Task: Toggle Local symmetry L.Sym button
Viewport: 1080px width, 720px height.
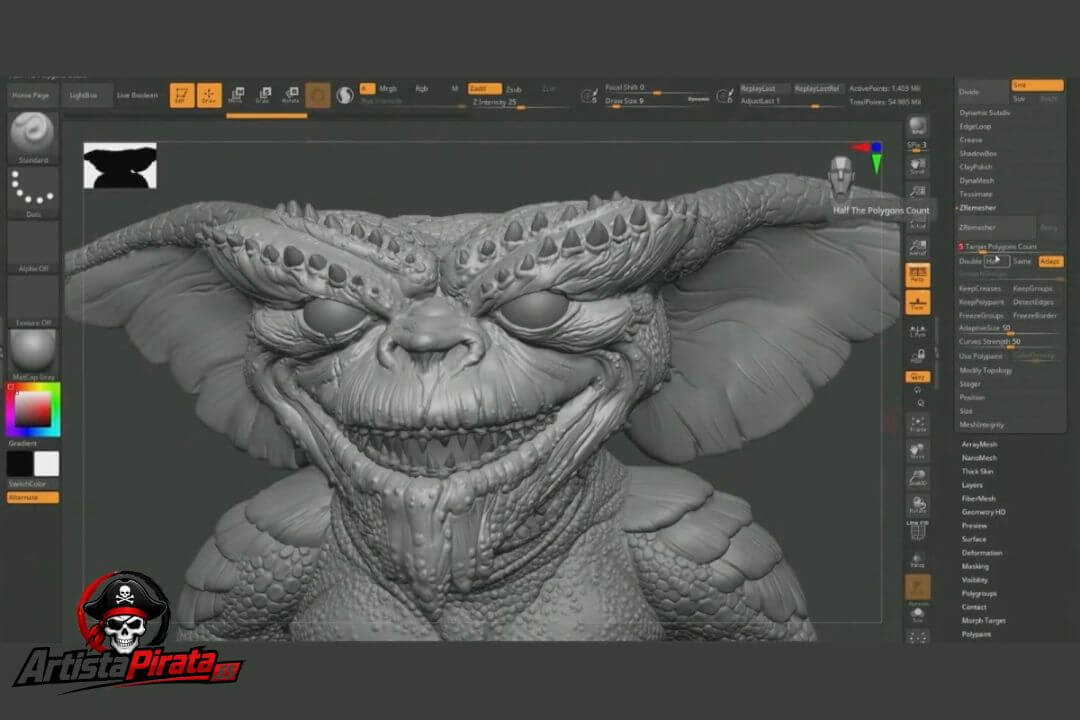Action: [x=917, y=331]
